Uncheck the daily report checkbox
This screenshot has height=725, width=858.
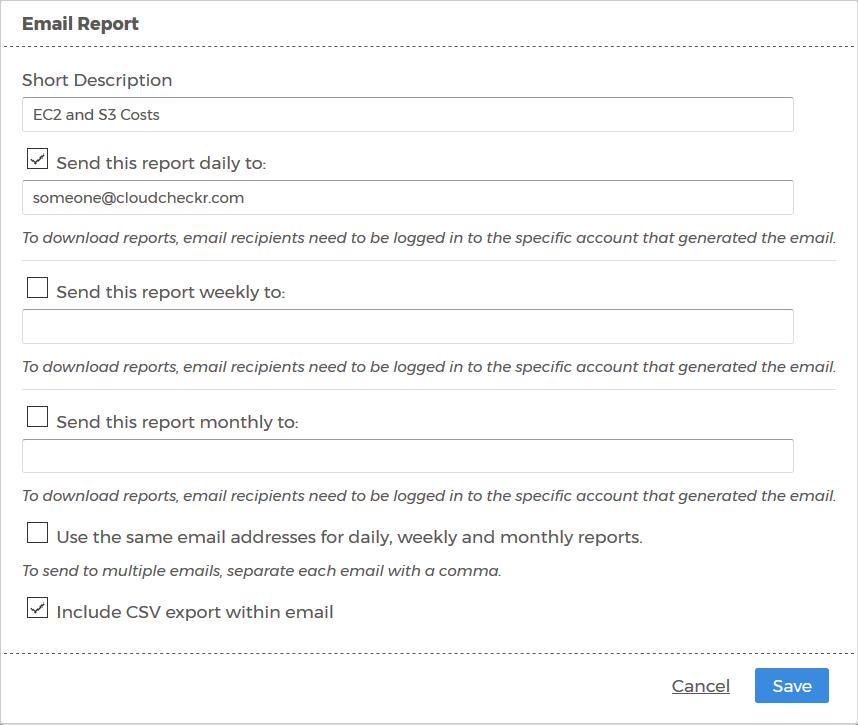pos(37,159)
